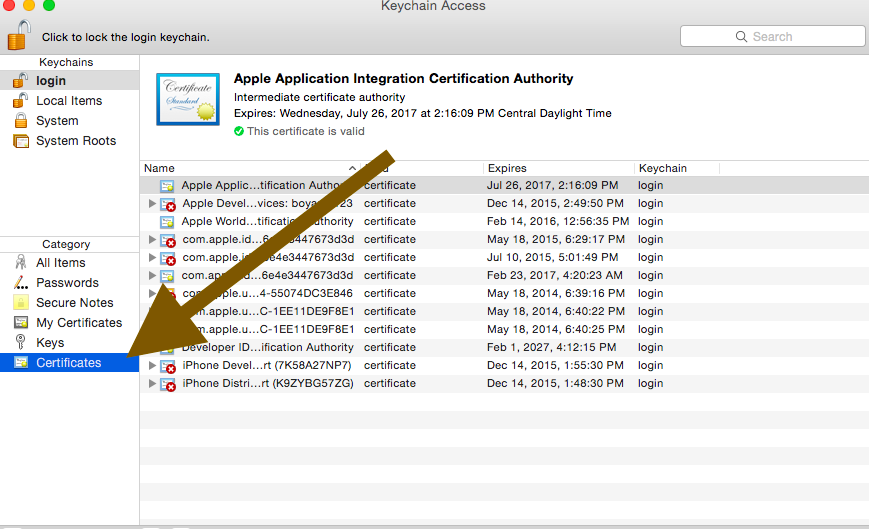This screenshot has width=869, height=529.
Task: Expand the May 18, 2015 com.apple.id certificate
Action: pos(152,239)
